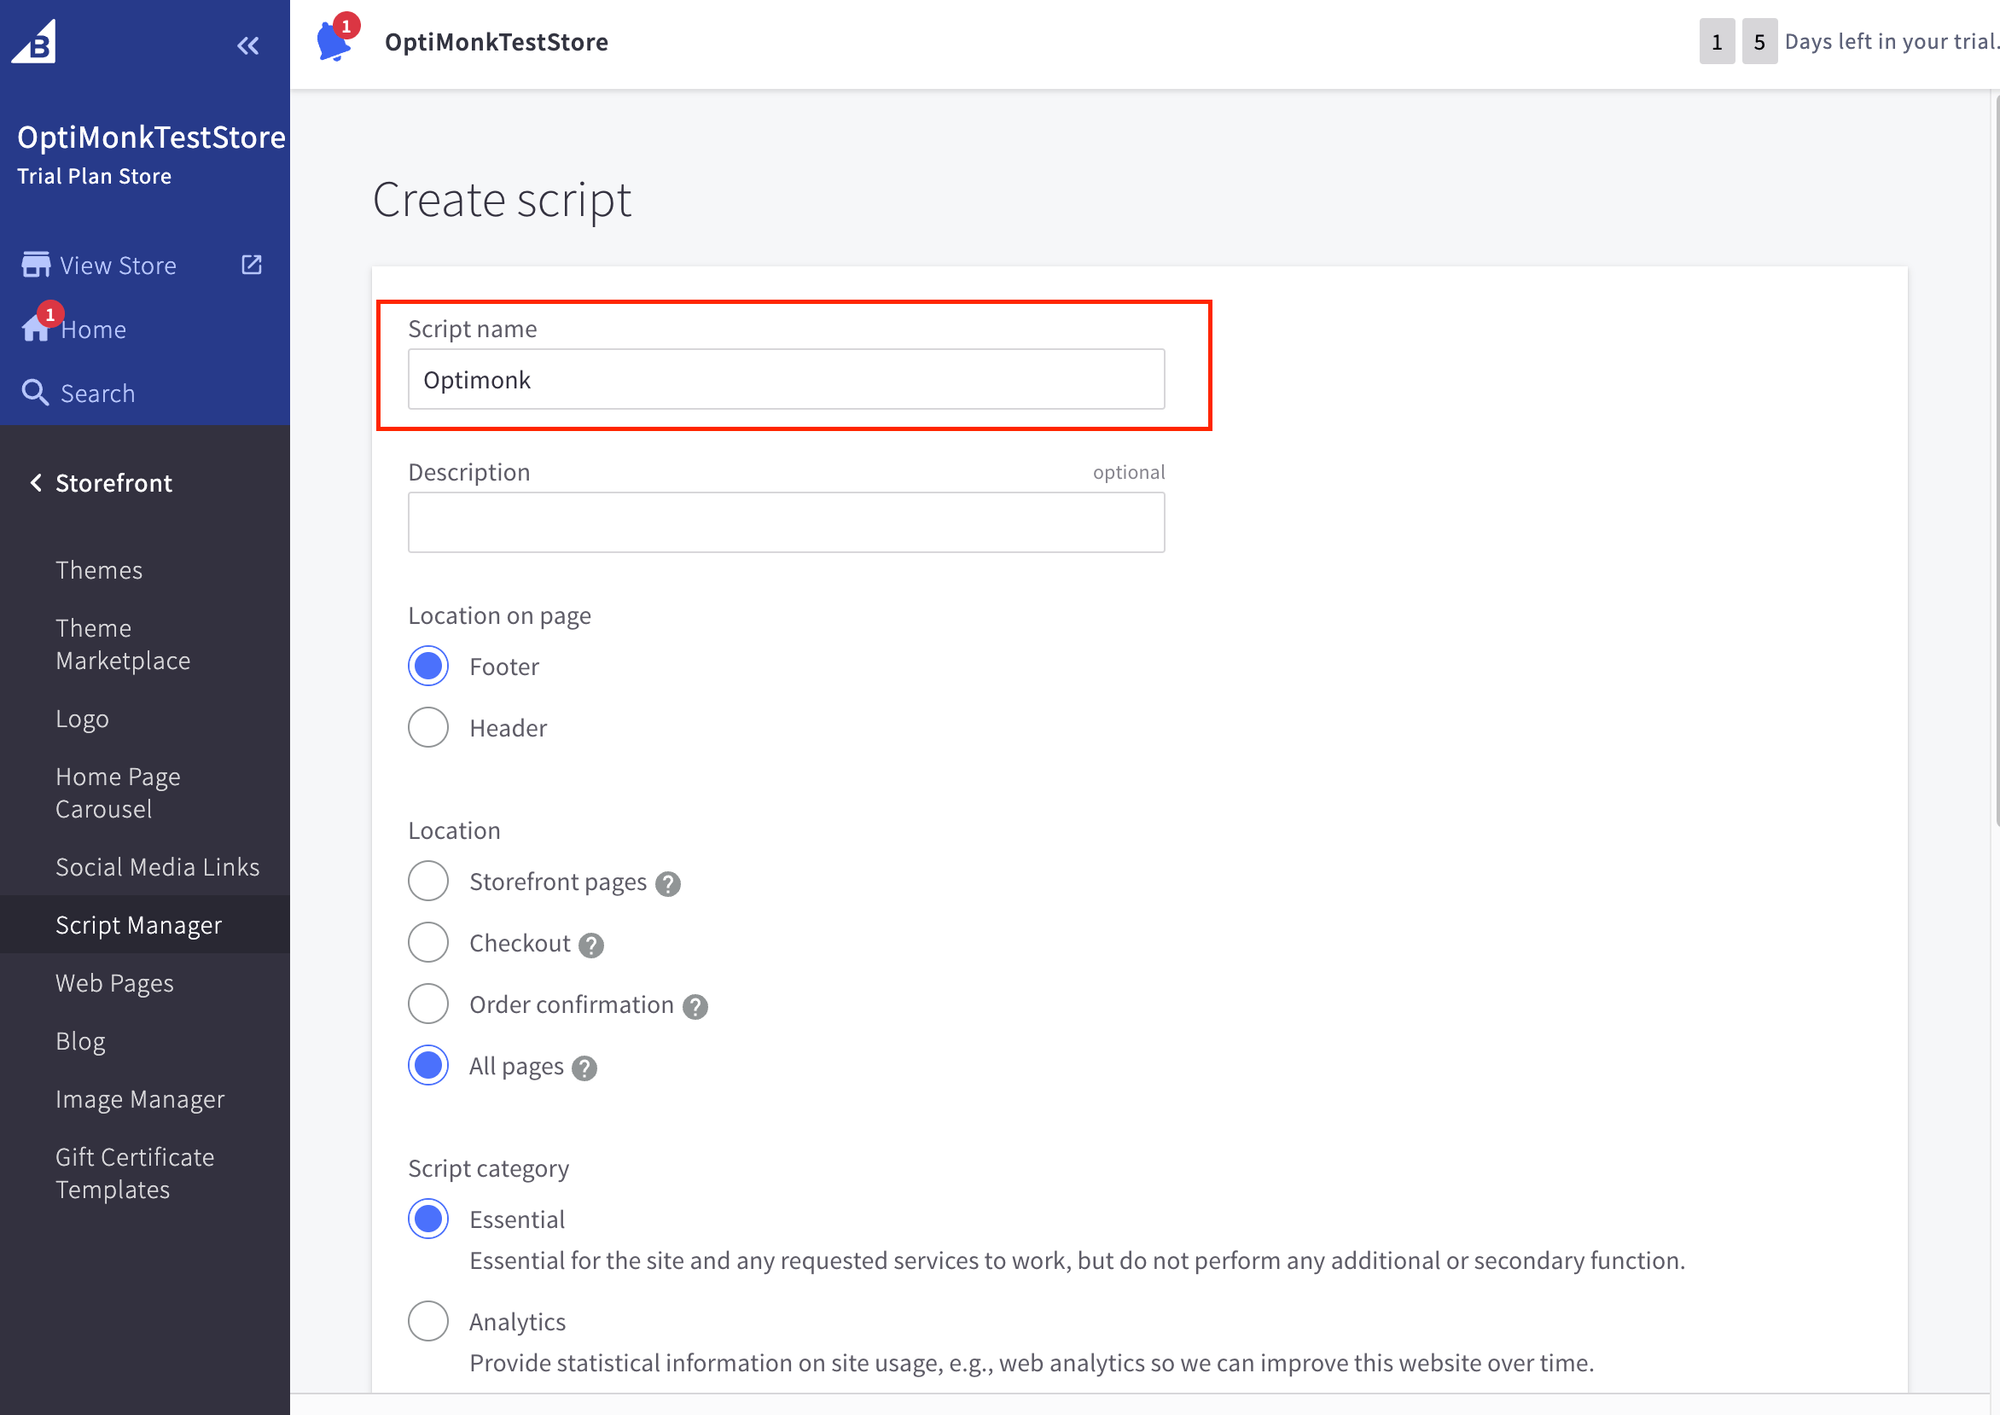The image size is (2000, 1415).
Task: Select the Storefront pages radio button
Action: [428, 881]
